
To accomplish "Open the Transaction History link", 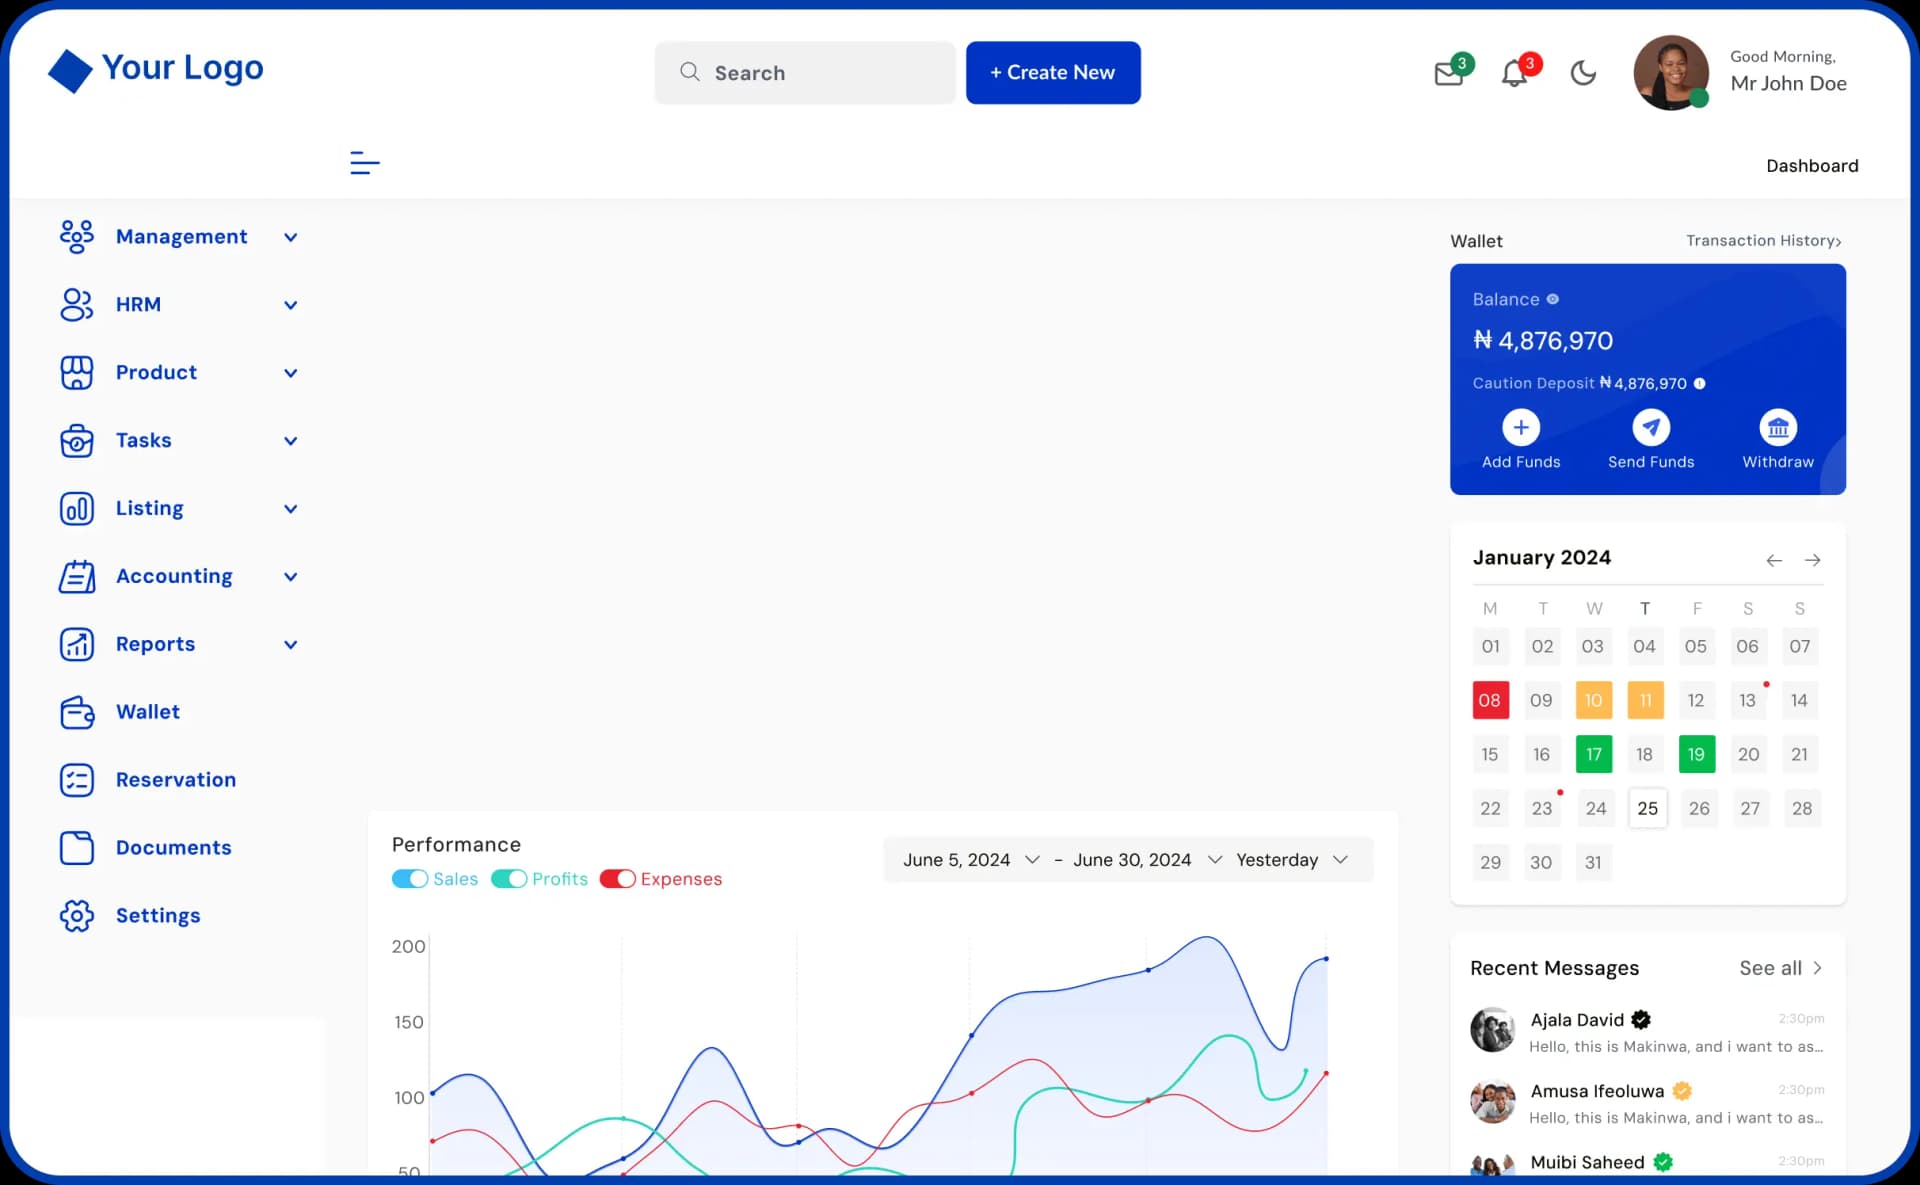I will coord(1763,241).
